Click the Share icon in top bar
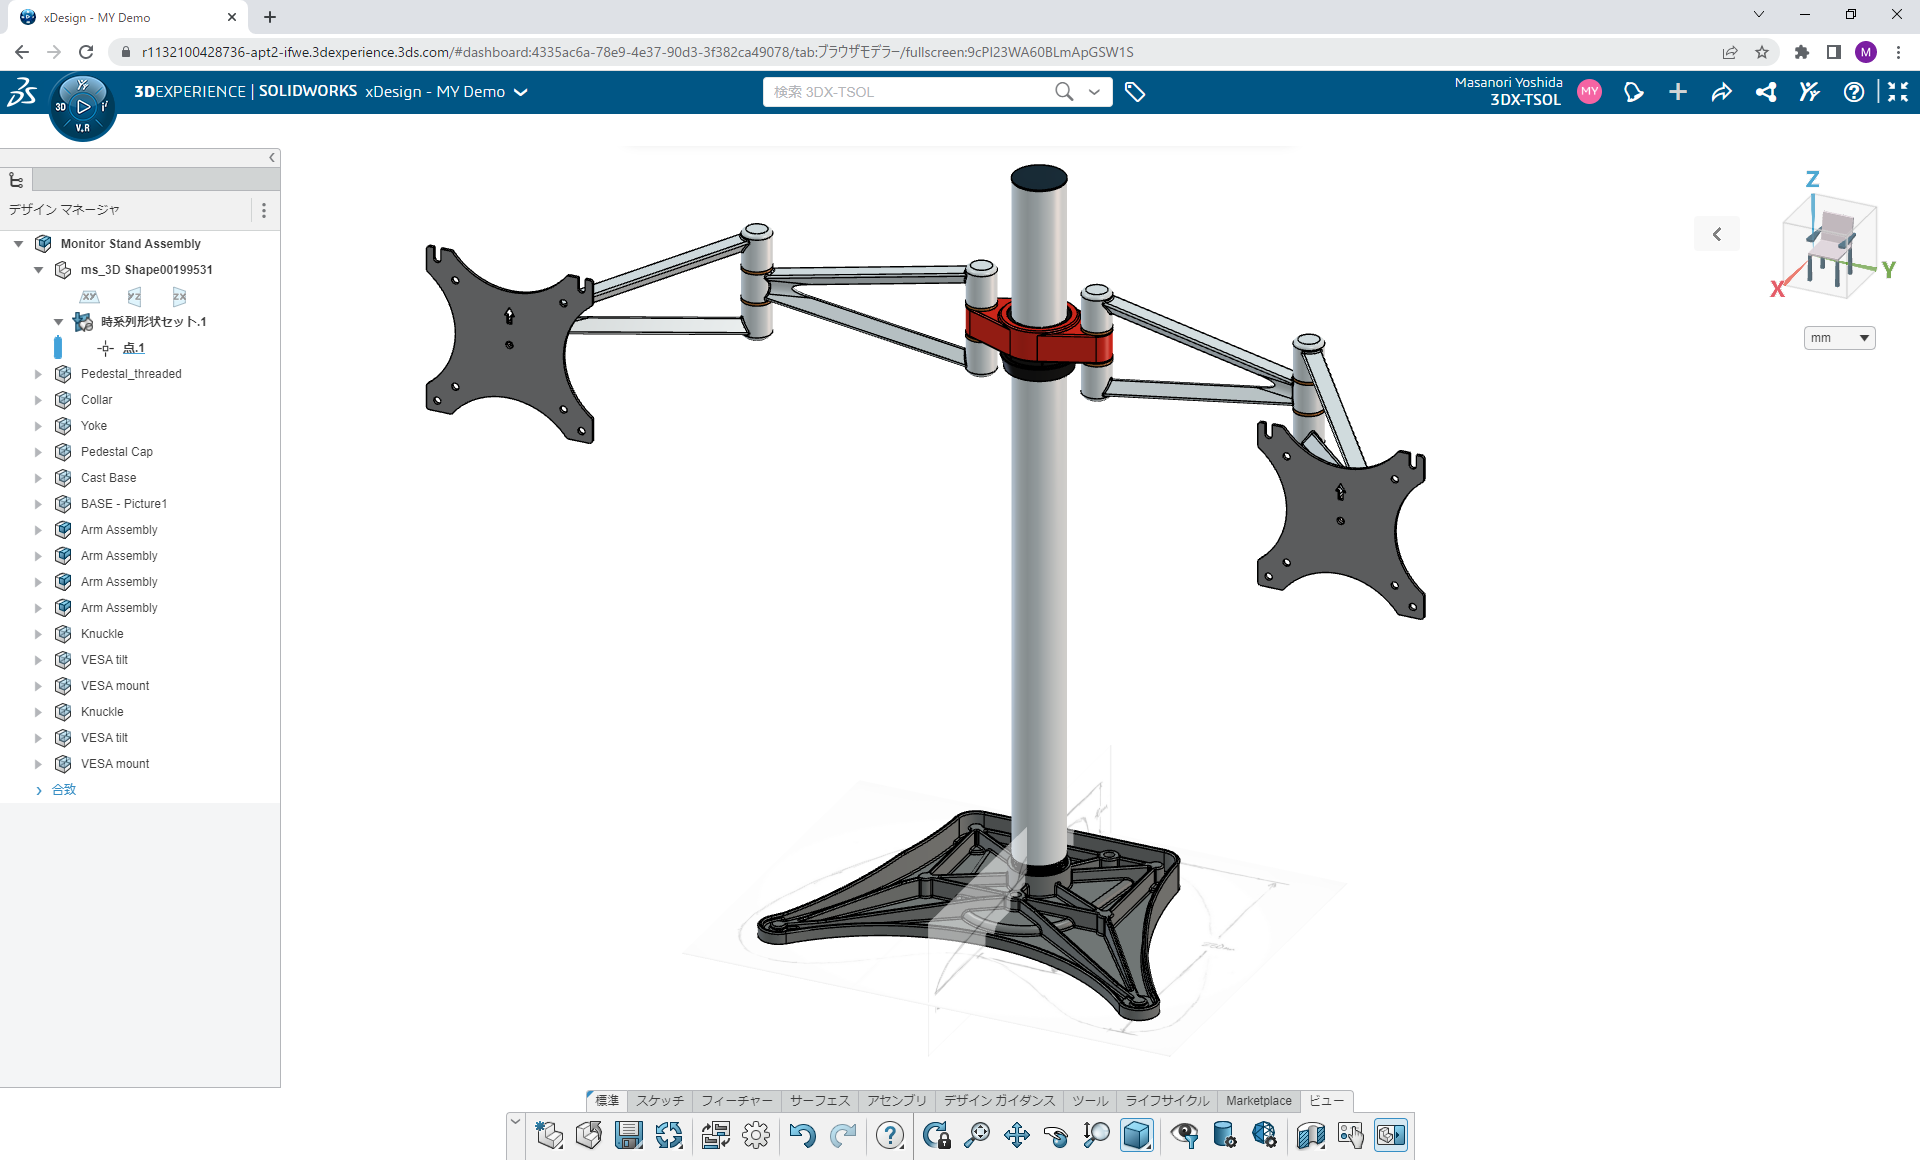 point(1721,92)
